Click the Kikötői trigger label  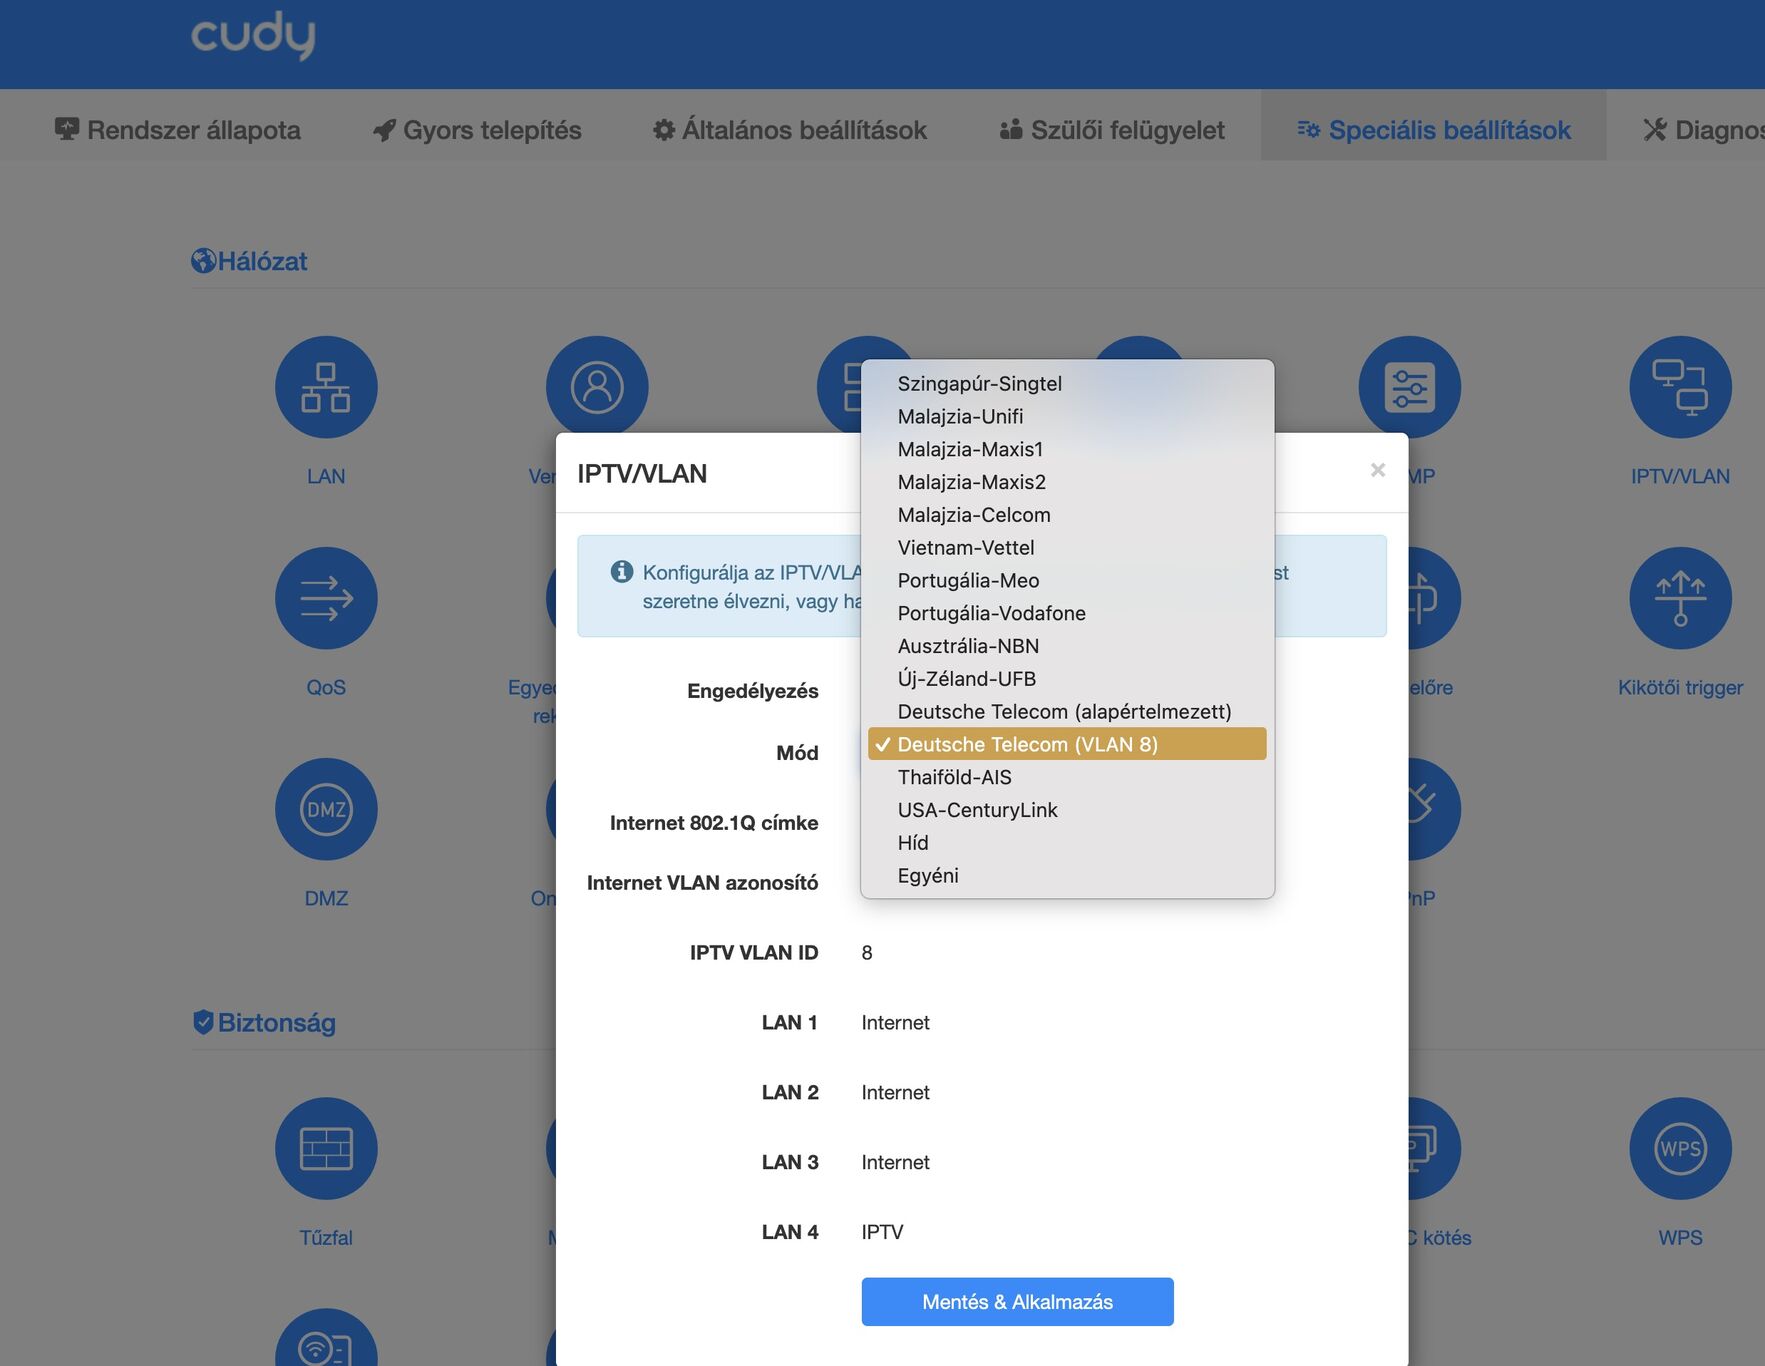1680,687
